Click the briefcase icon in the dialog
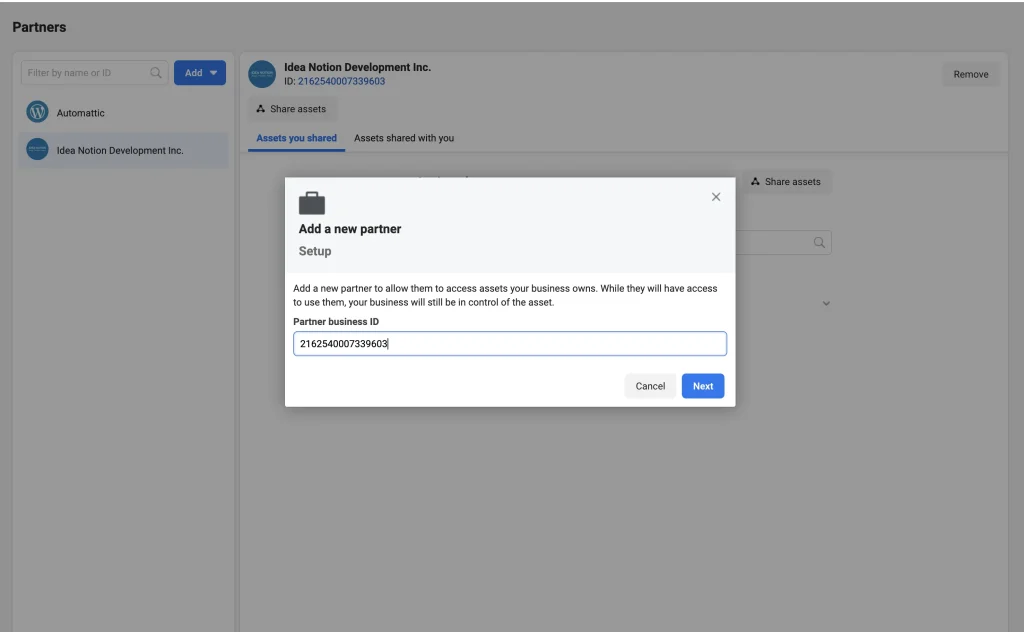The image size is (1024, 632). [x=312, y=203]
